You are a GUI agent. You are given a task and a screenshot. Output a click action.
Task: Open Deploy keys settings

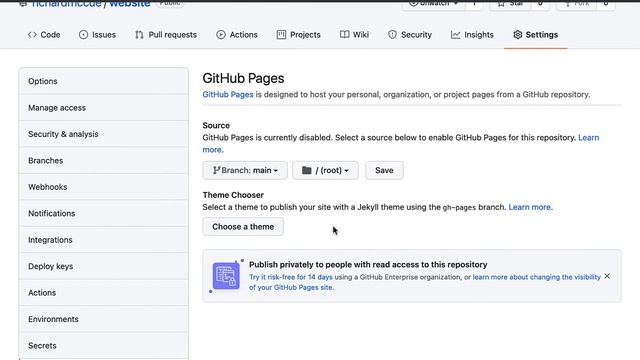click(x=104, y=266)
